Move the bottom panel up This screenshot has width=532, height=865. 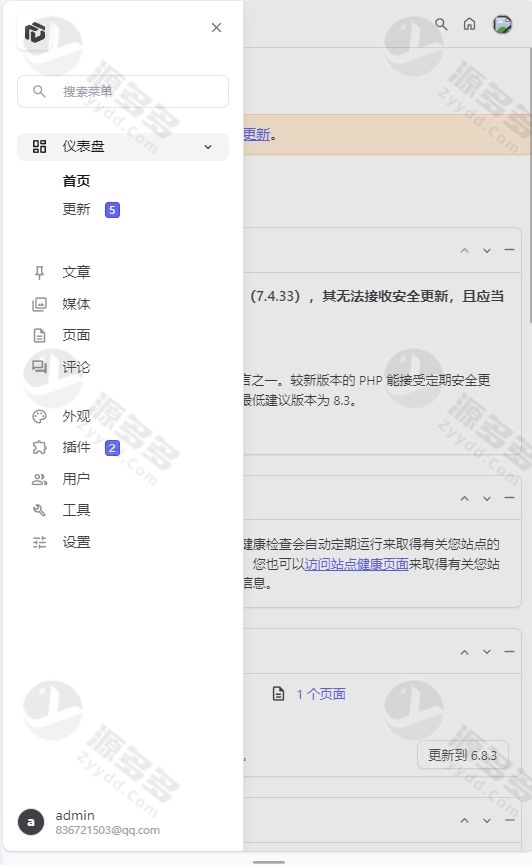tap(465, 821)
